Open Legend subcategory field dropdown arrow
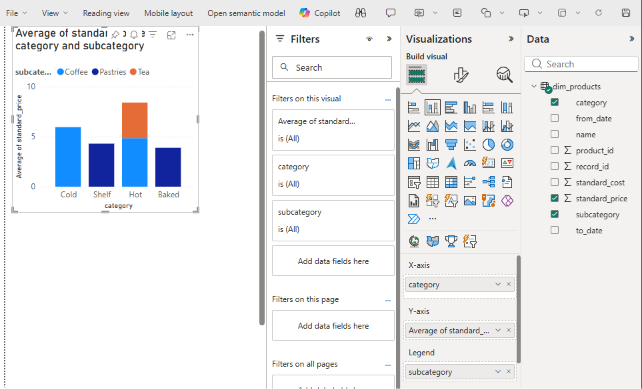Viewport: 642px width, 389px height. click(x=498, y=371)
